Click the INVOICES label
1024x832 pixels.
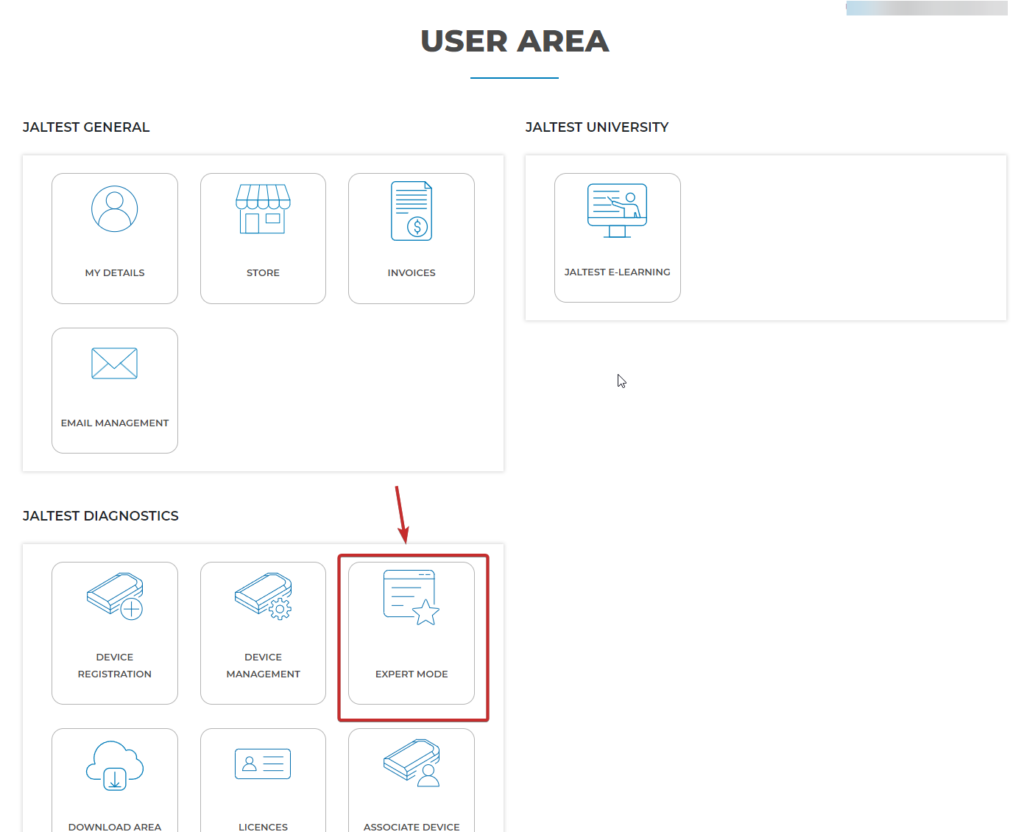(411, 273)
